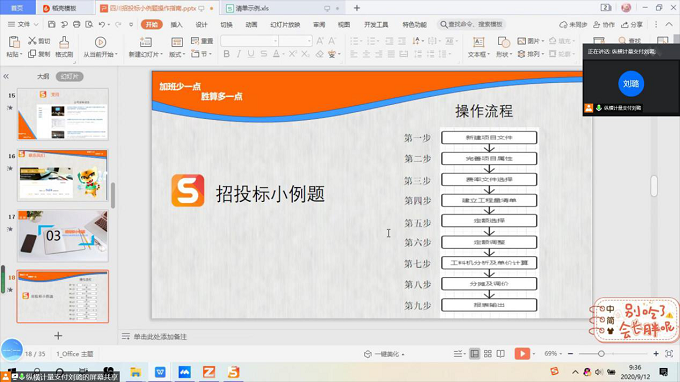
Task: Click the New Slide (新建幻灯片) icon
Action: point(146,42)
